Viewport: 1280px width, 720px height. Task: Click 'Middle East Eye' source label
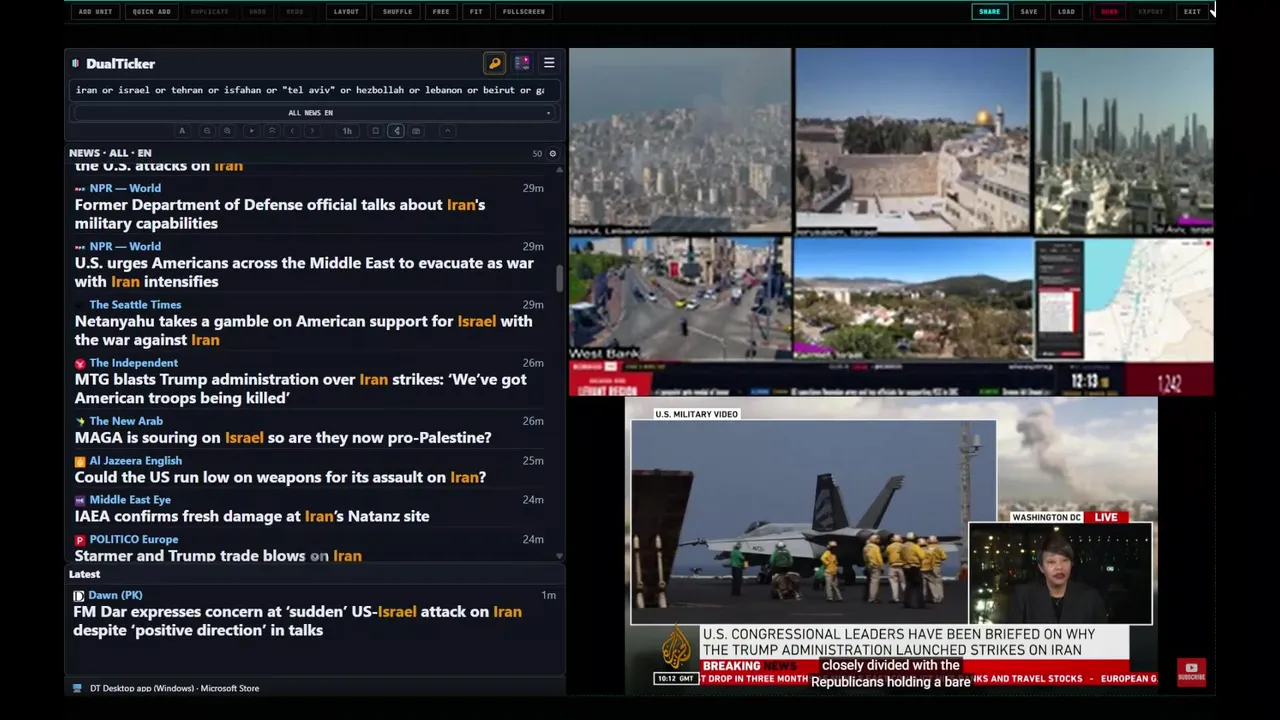pyautogui.click(x=130, y=500)
